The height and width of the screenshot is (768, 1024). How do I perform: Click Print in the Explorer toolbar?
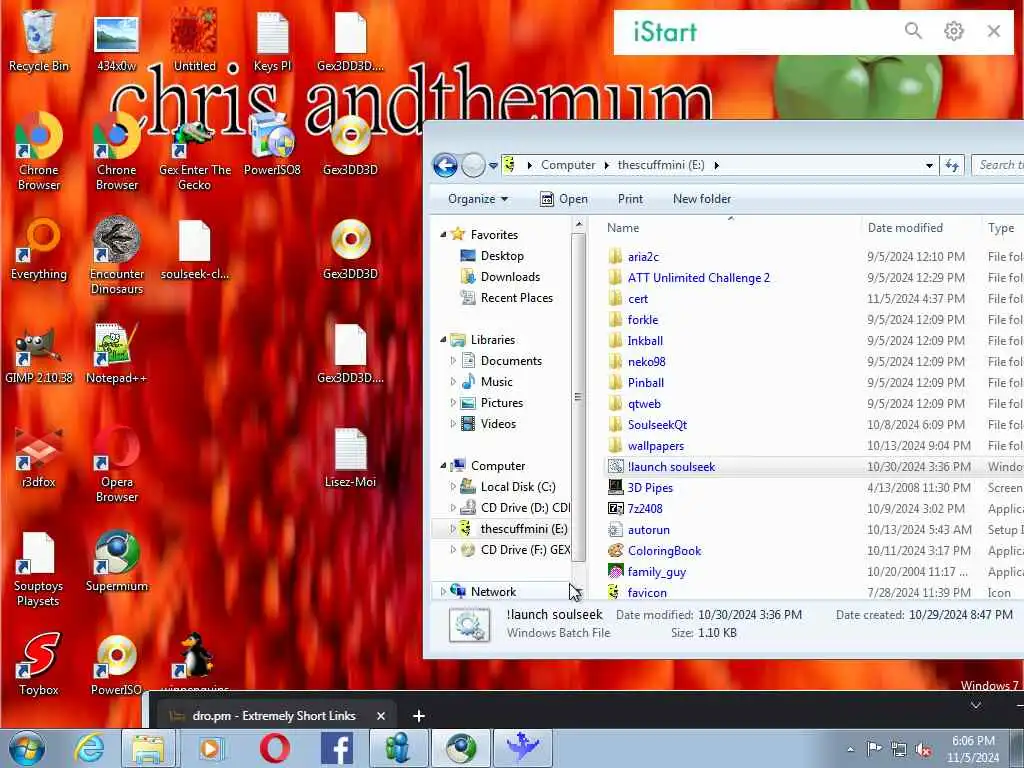click(x=630, y=199)
